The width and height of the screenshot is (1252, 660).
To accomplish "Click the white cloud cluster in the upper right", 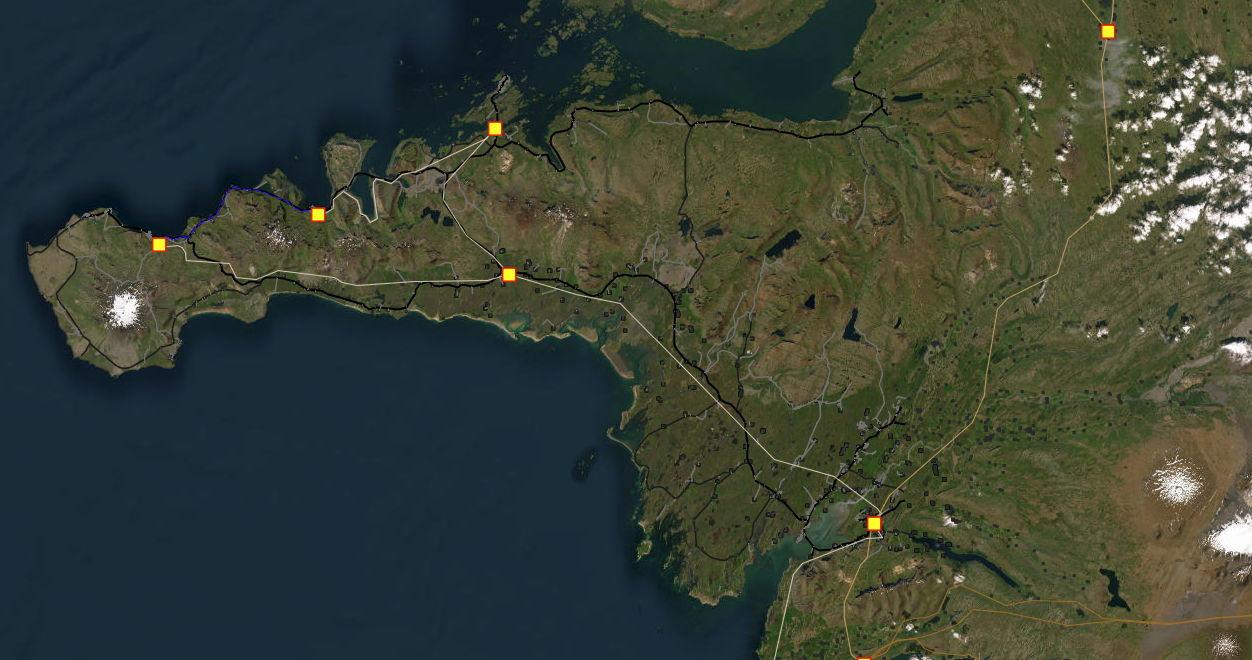I will tap(1180, 150).
